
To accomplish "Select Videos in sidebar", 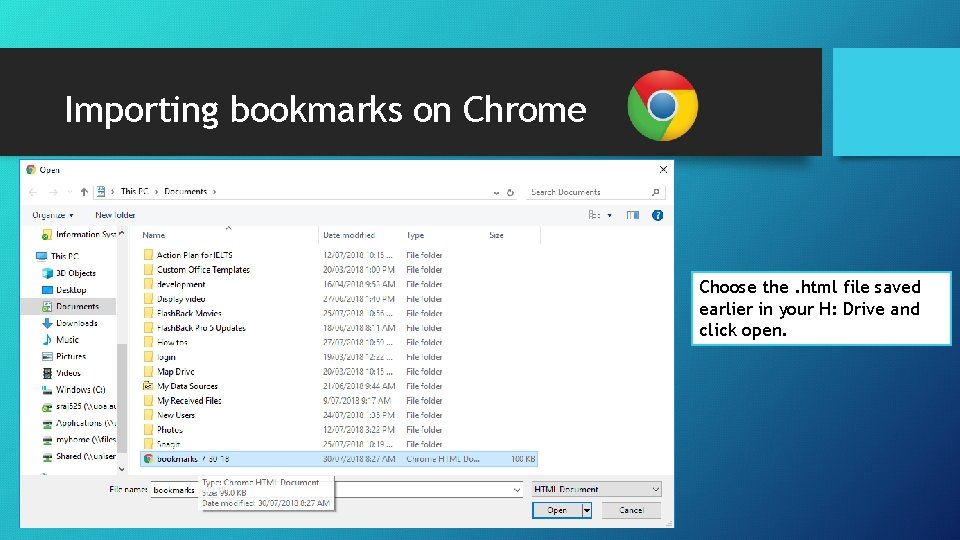I will (68, 373).
